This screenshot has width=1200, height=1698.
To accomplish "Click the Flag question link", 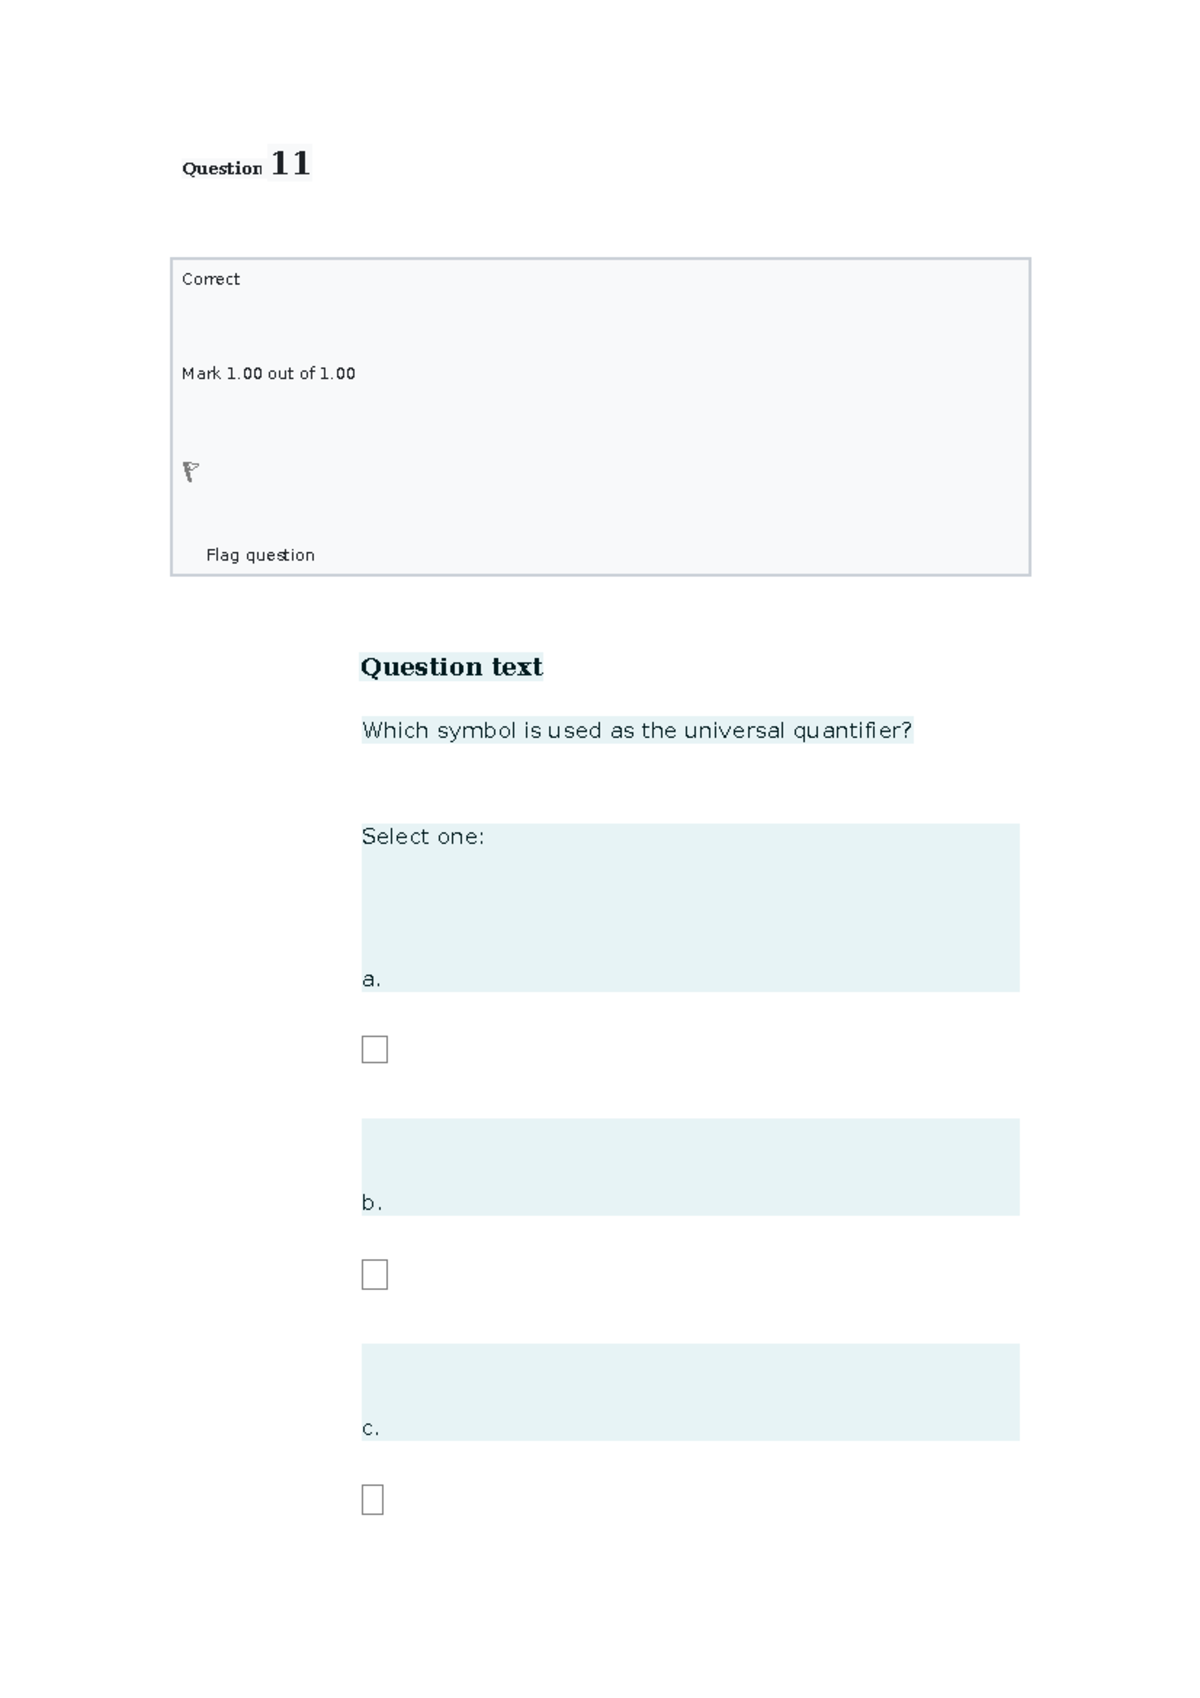I will pos(260,555).
